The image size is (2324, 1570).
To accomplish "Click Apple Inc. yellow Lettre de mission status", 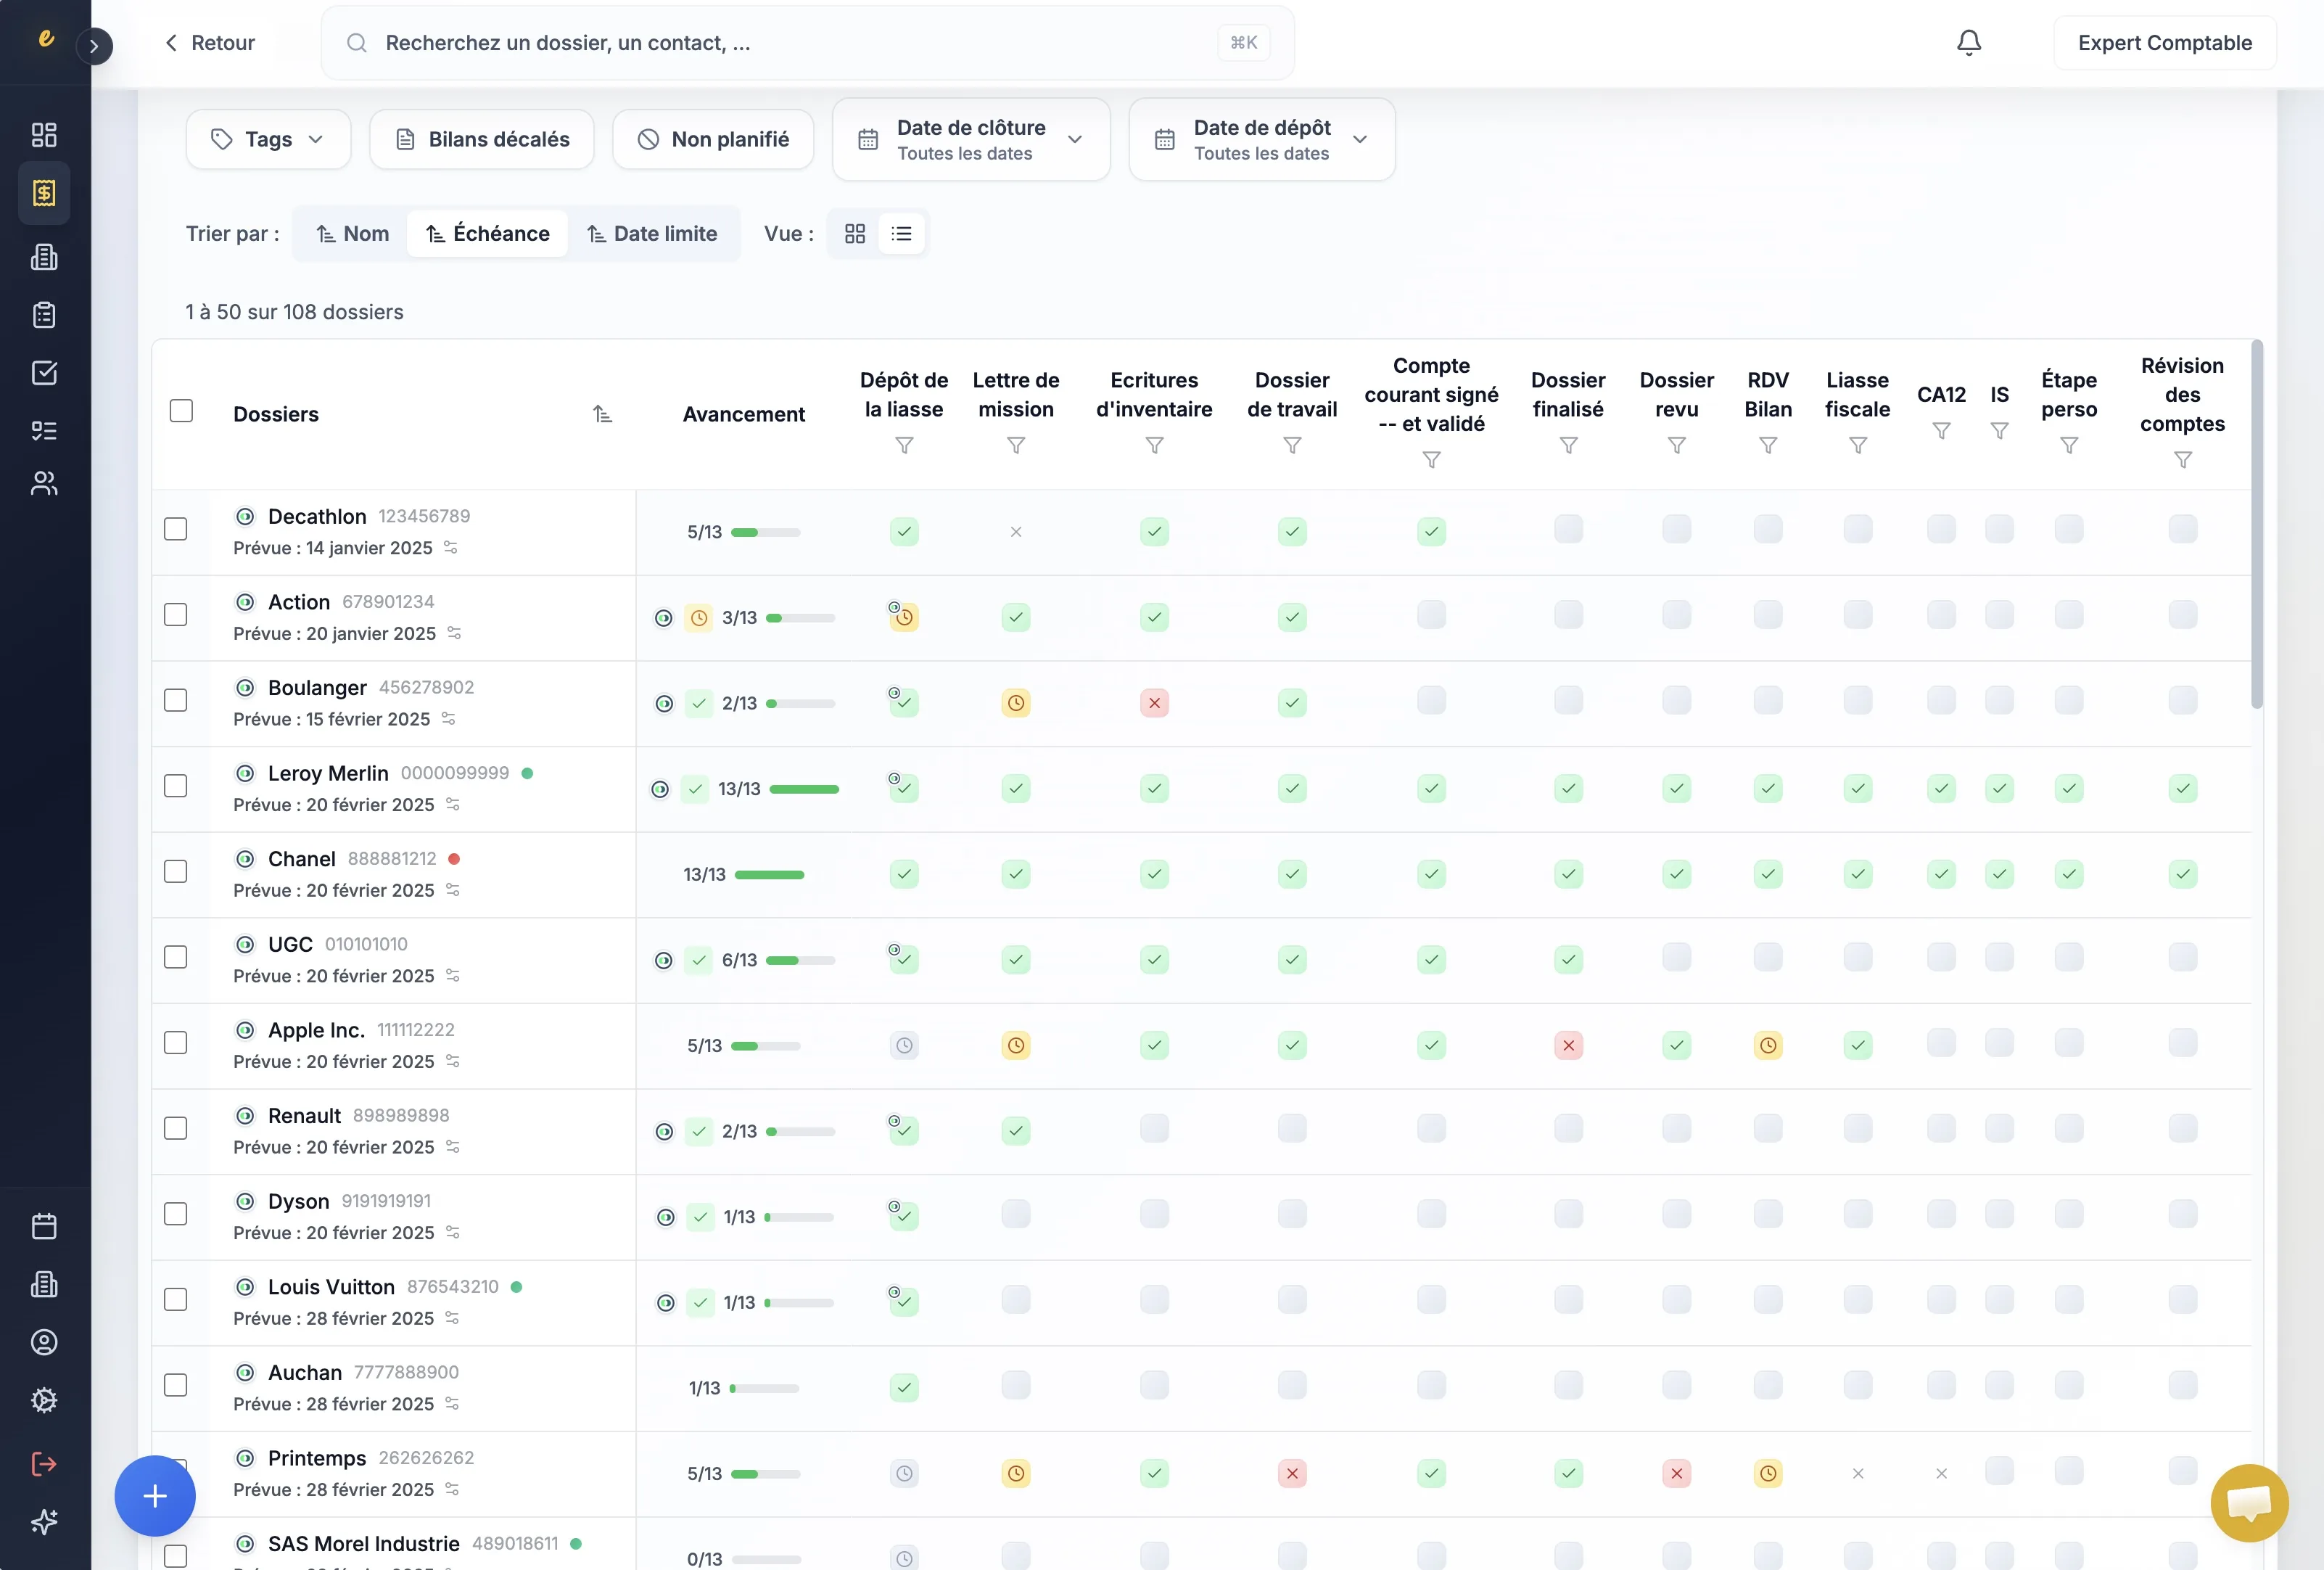I will tap(1016, 1046).
